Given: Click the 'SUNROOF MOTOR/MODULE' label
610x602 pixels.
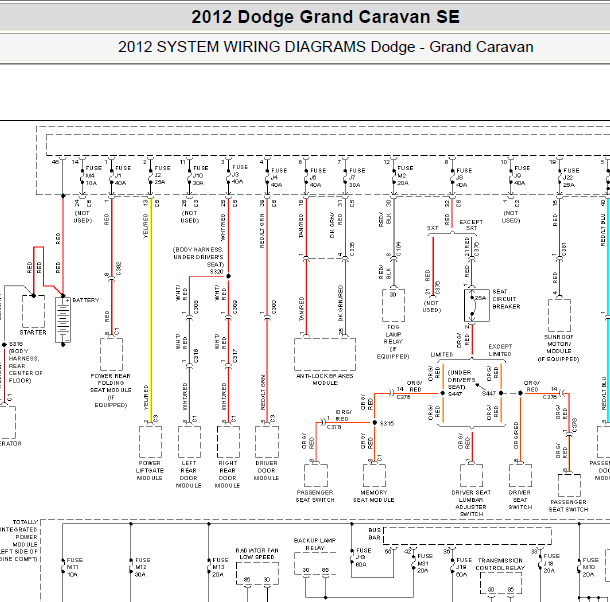Looking at the screenshot, I should coord(559,344).
